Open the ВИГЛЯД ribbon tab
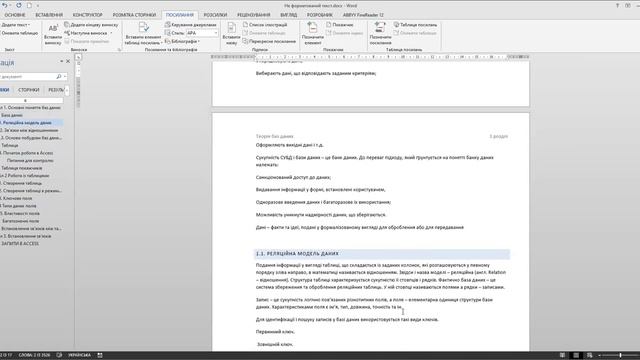The width and height of the screenshot is (640, 360). coord(289,15)
